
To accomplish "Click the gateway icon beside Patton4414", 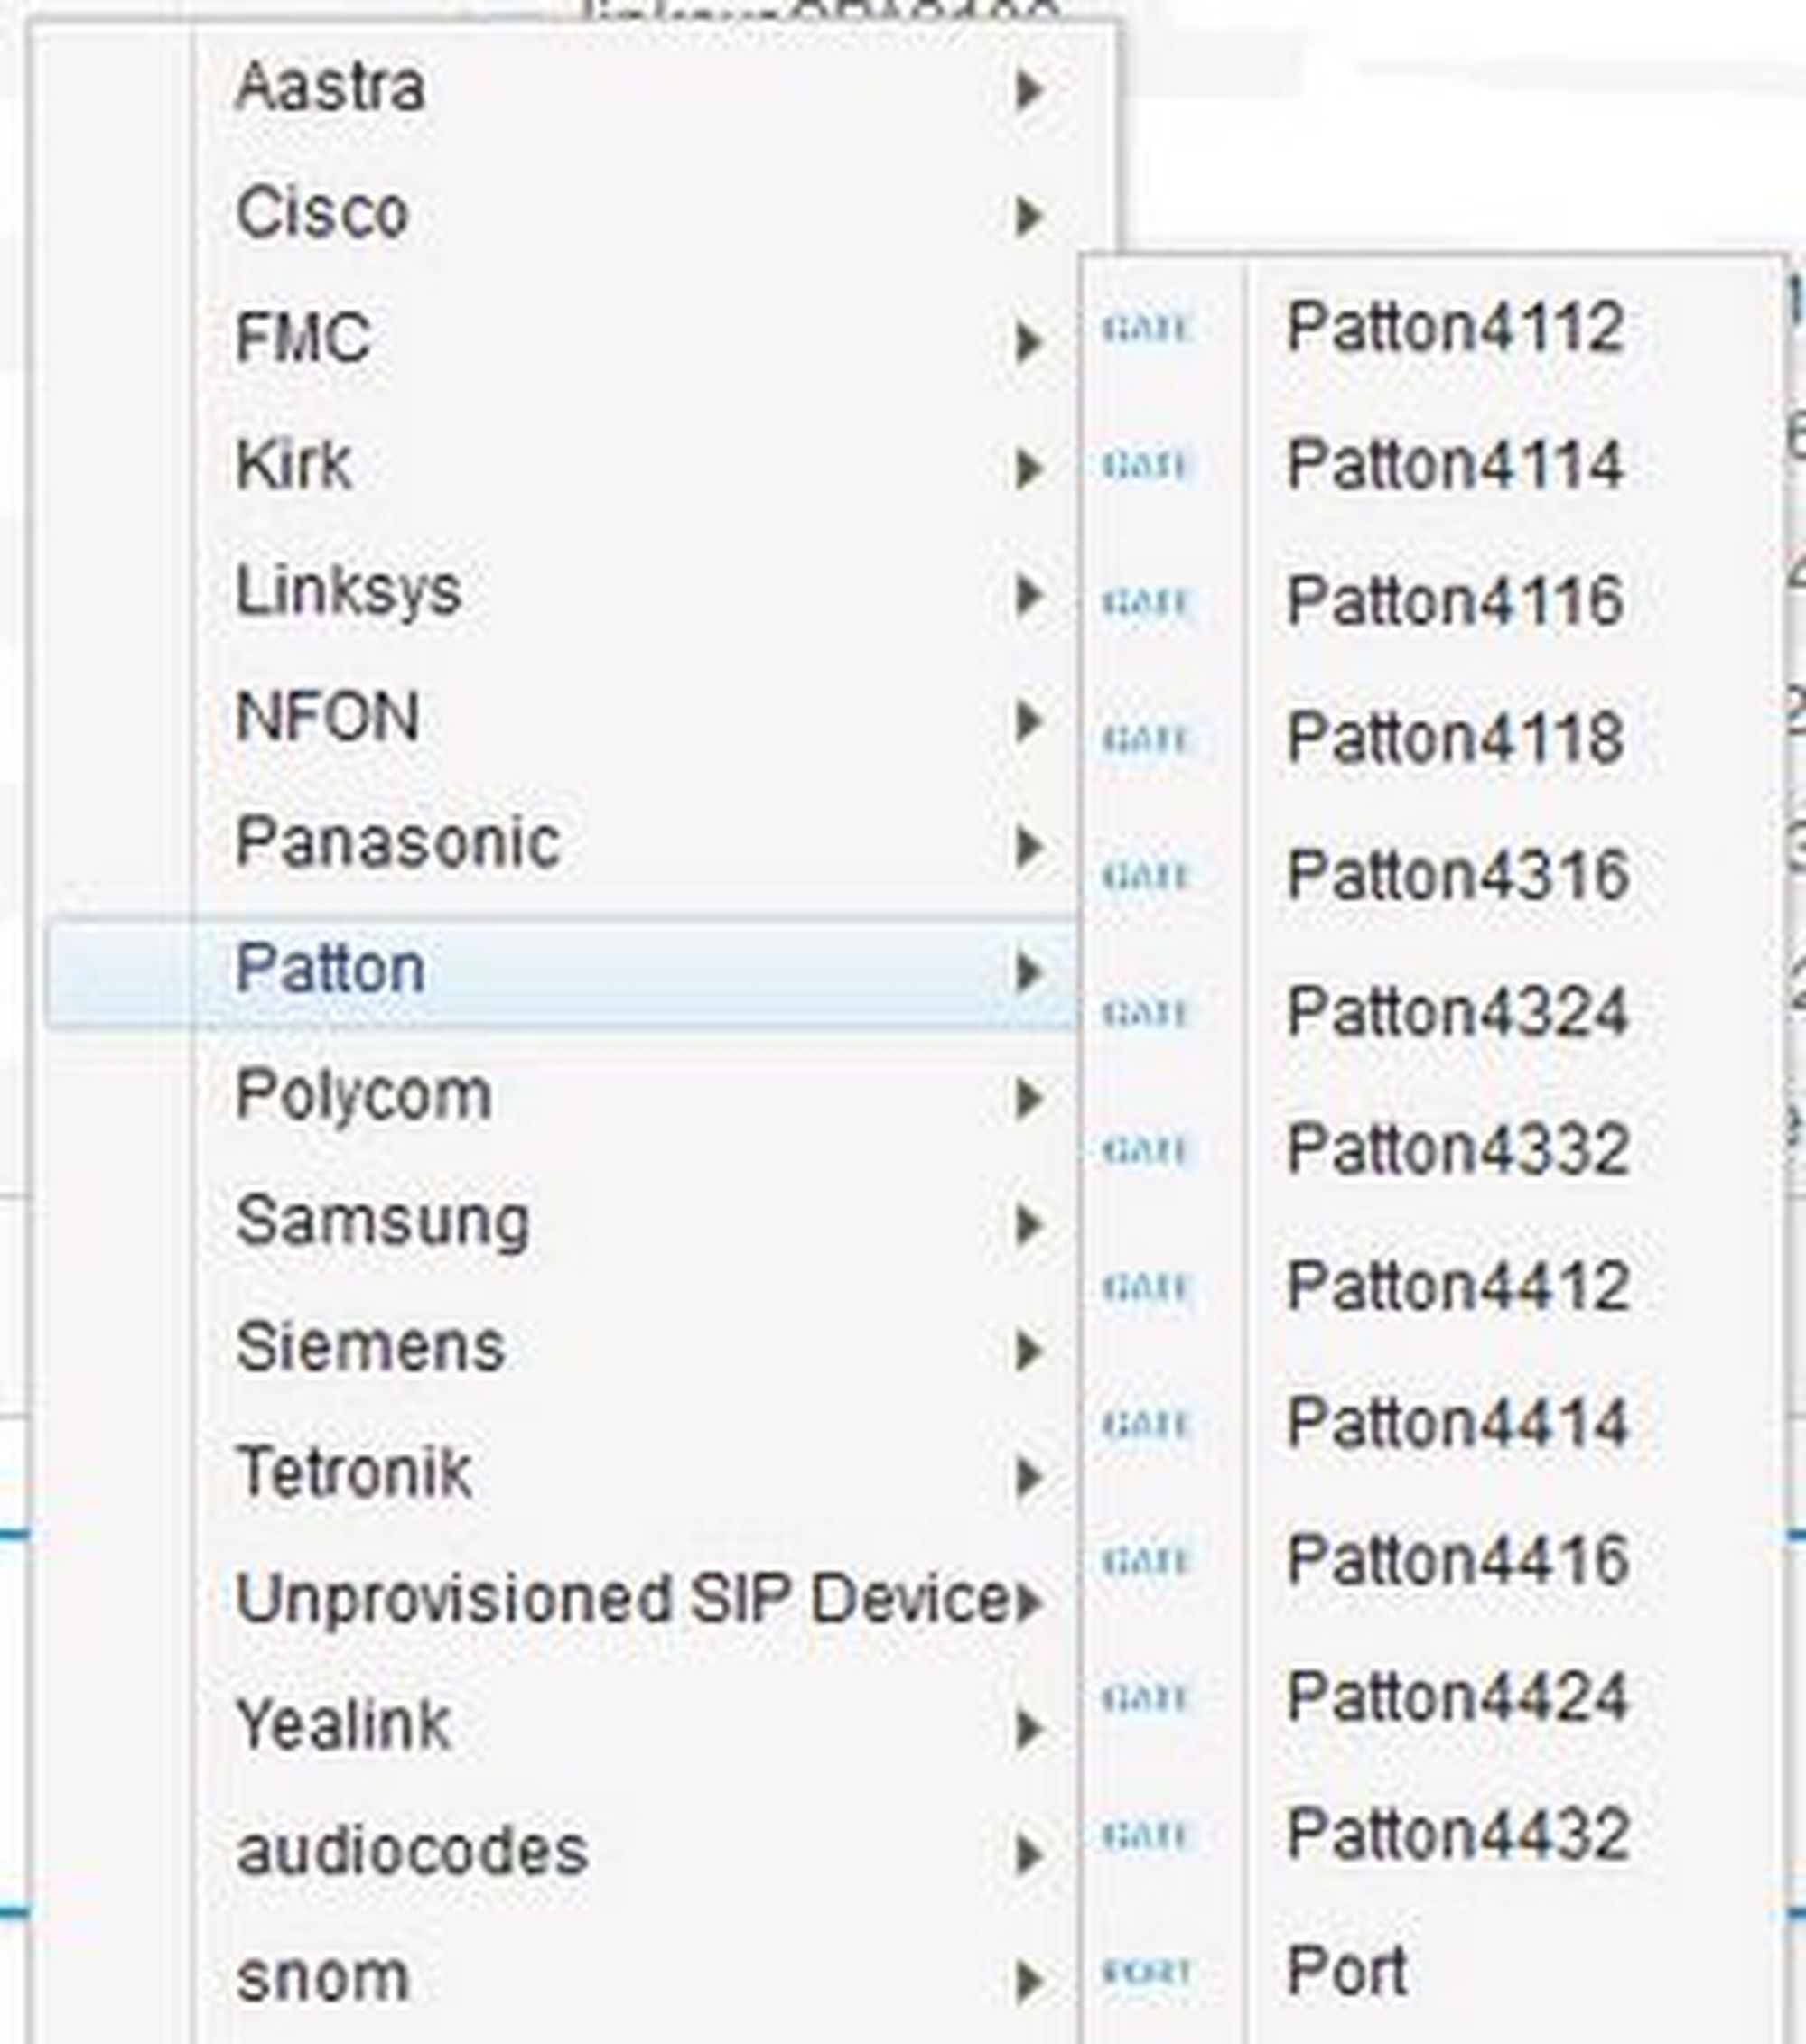I will point(1146,1424).
